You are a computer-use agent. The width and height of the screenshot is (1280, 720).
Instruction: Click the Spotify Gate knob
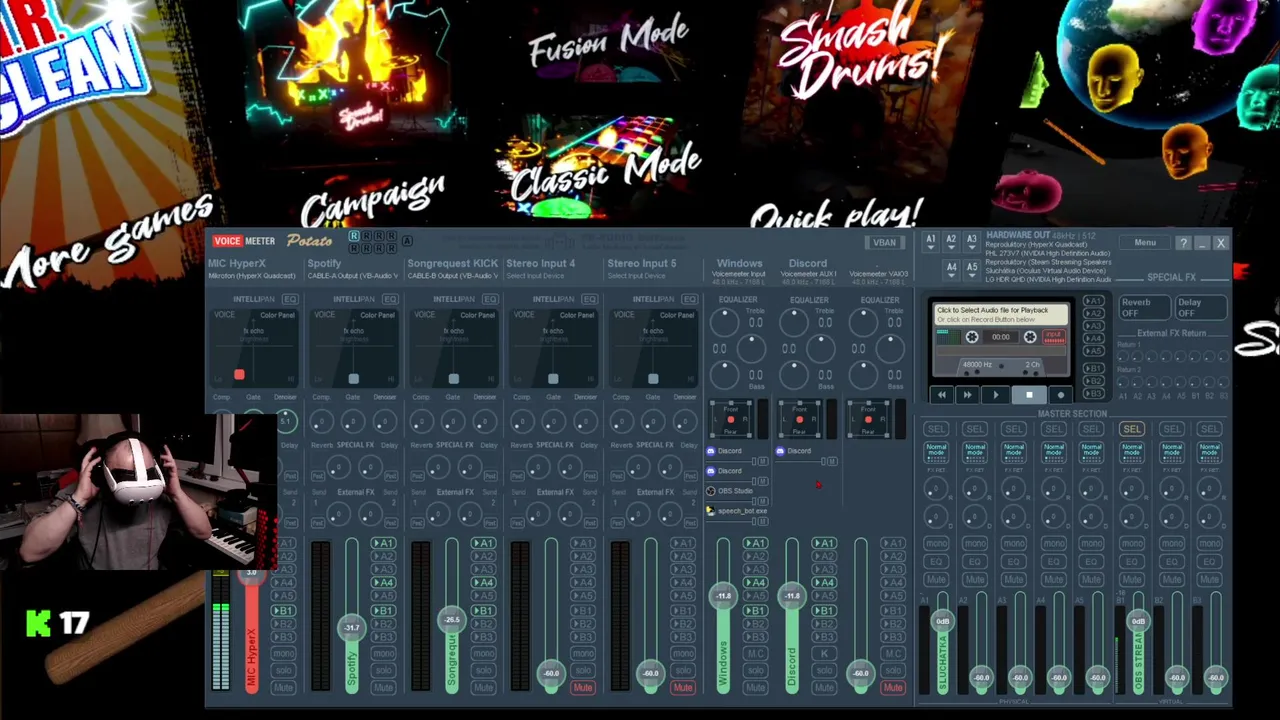pos(352,421)
